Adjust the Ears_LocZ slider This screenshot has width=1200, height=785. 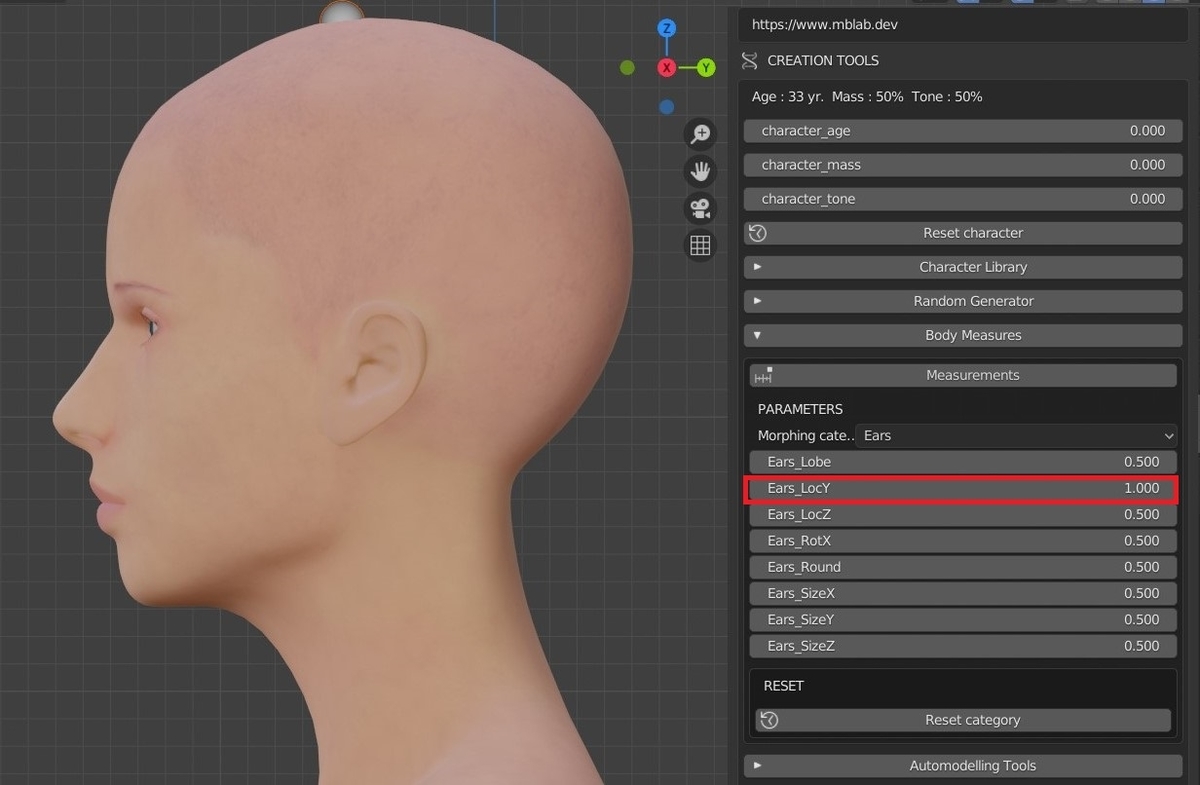pyautogui.click(x=963, y=514)
